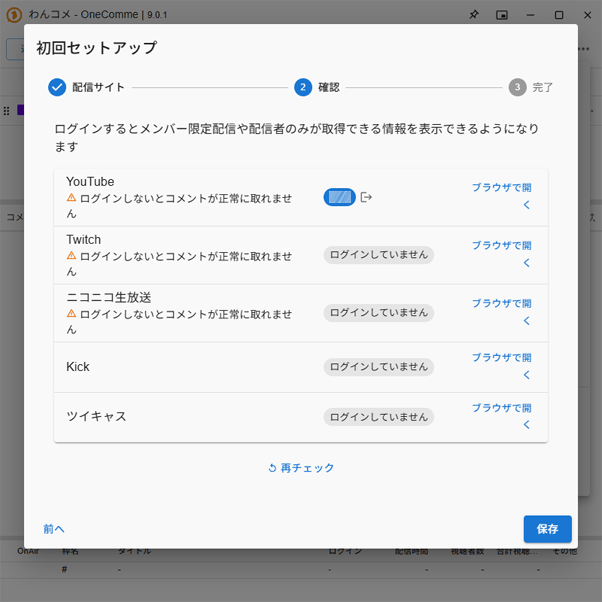Minimize the OneComme window

[x=531, y=15]
